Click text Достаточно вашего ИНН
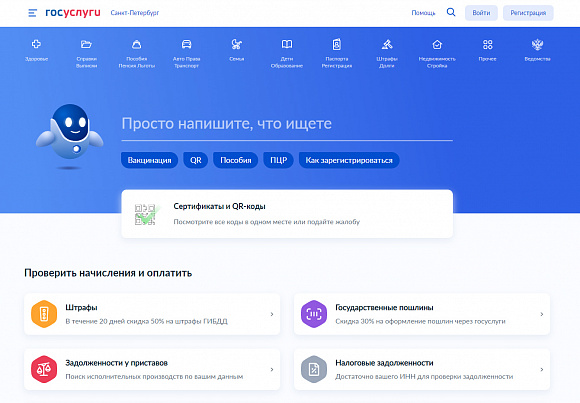Viewport: 580px width, 403px height. pos(424,376)
